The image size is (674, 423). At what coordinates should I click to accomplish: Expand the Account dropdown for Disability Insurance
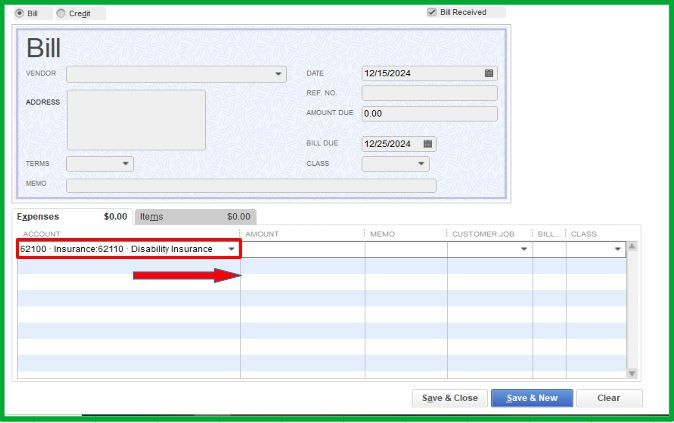pyautogui.click(x=231, y=249)
